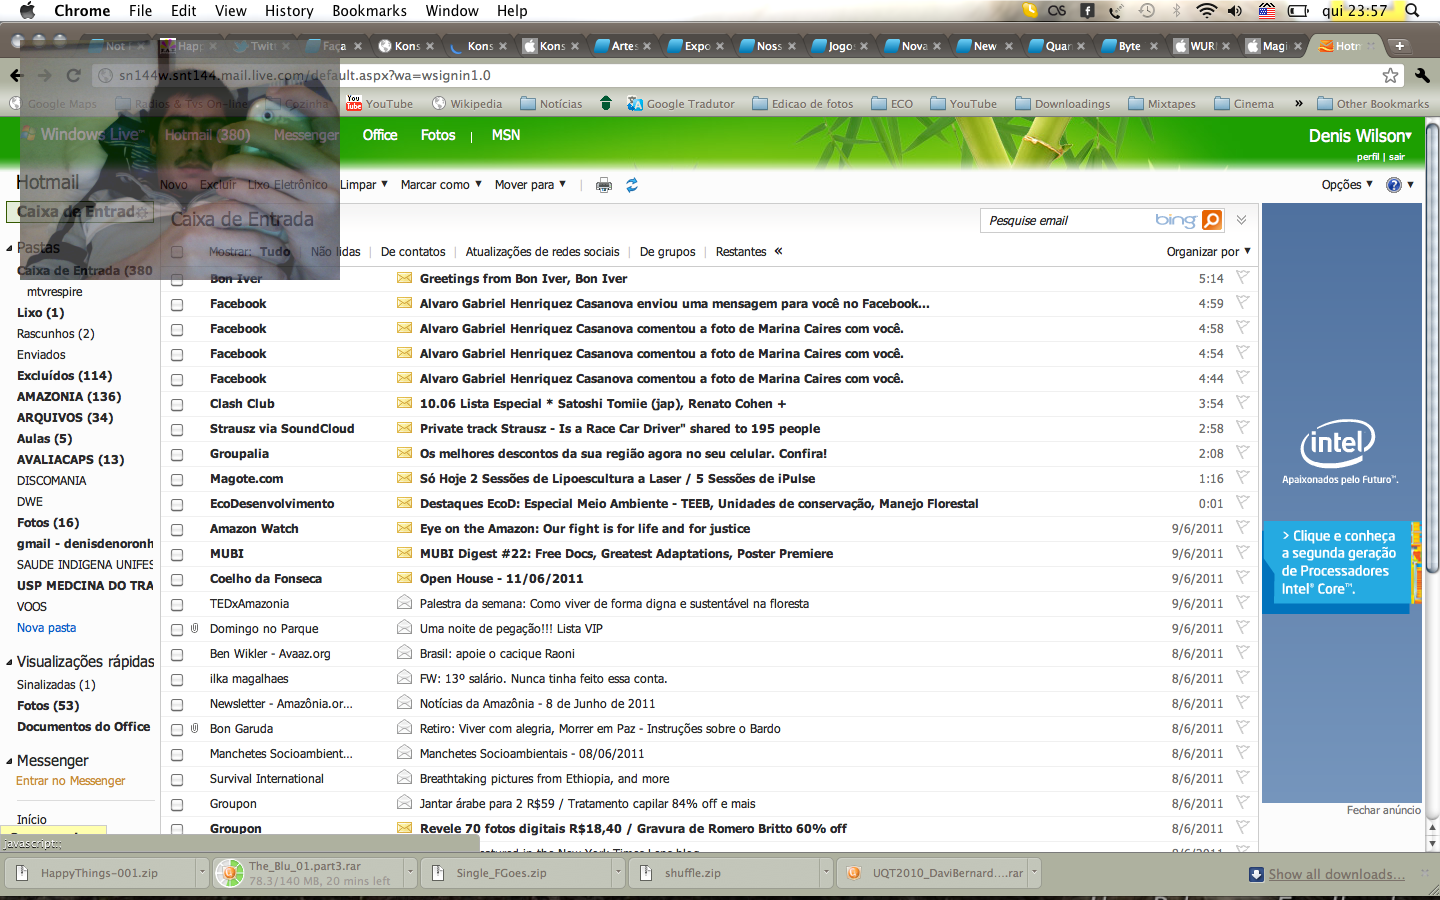Click the sair sign-out link

click(1397, 157)
